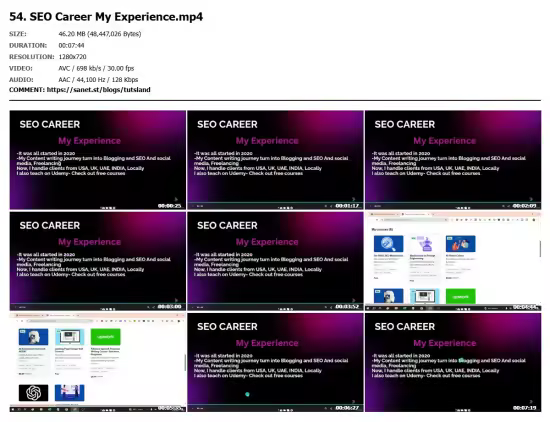Image resolution: width=550 pixels, height=422 pixels.
Task: Click the blue presenter course tile next to ChatGPT logo
Action: (x=69, y=393)
